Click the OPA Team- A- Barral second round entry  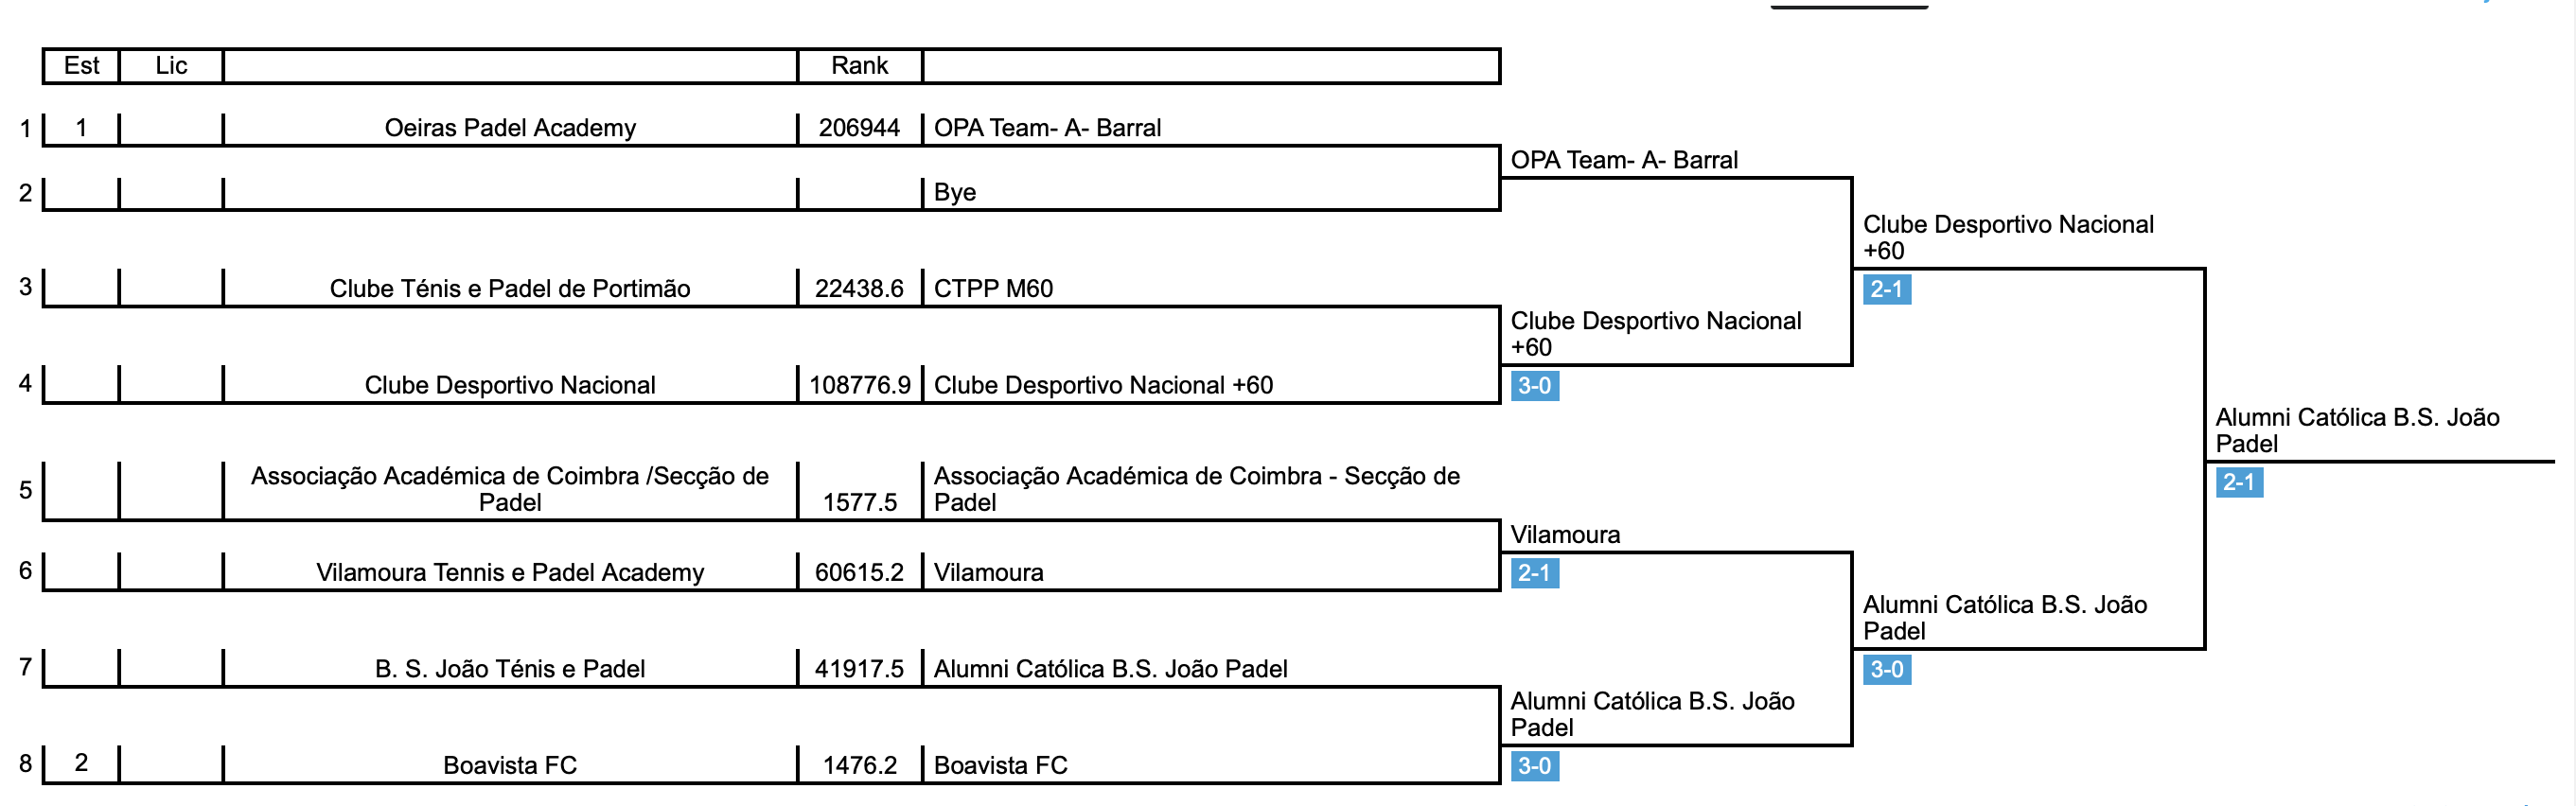(1624, 160)
